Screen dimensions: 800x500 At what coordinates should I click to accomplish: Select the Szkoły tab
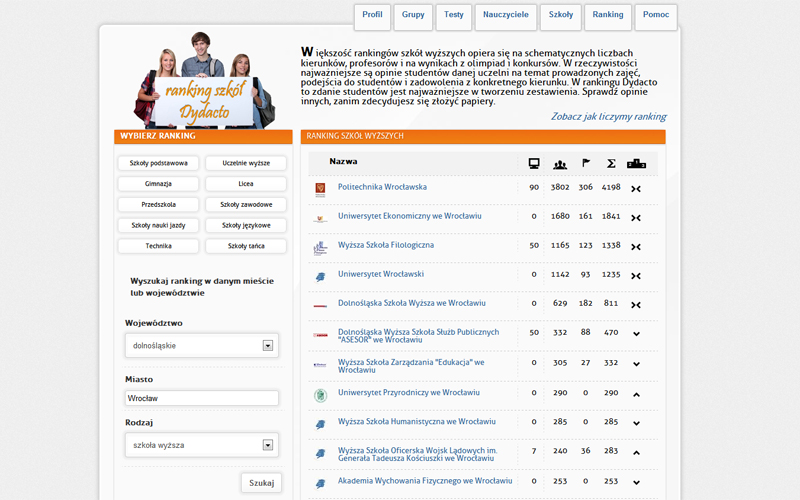[561, 15]
